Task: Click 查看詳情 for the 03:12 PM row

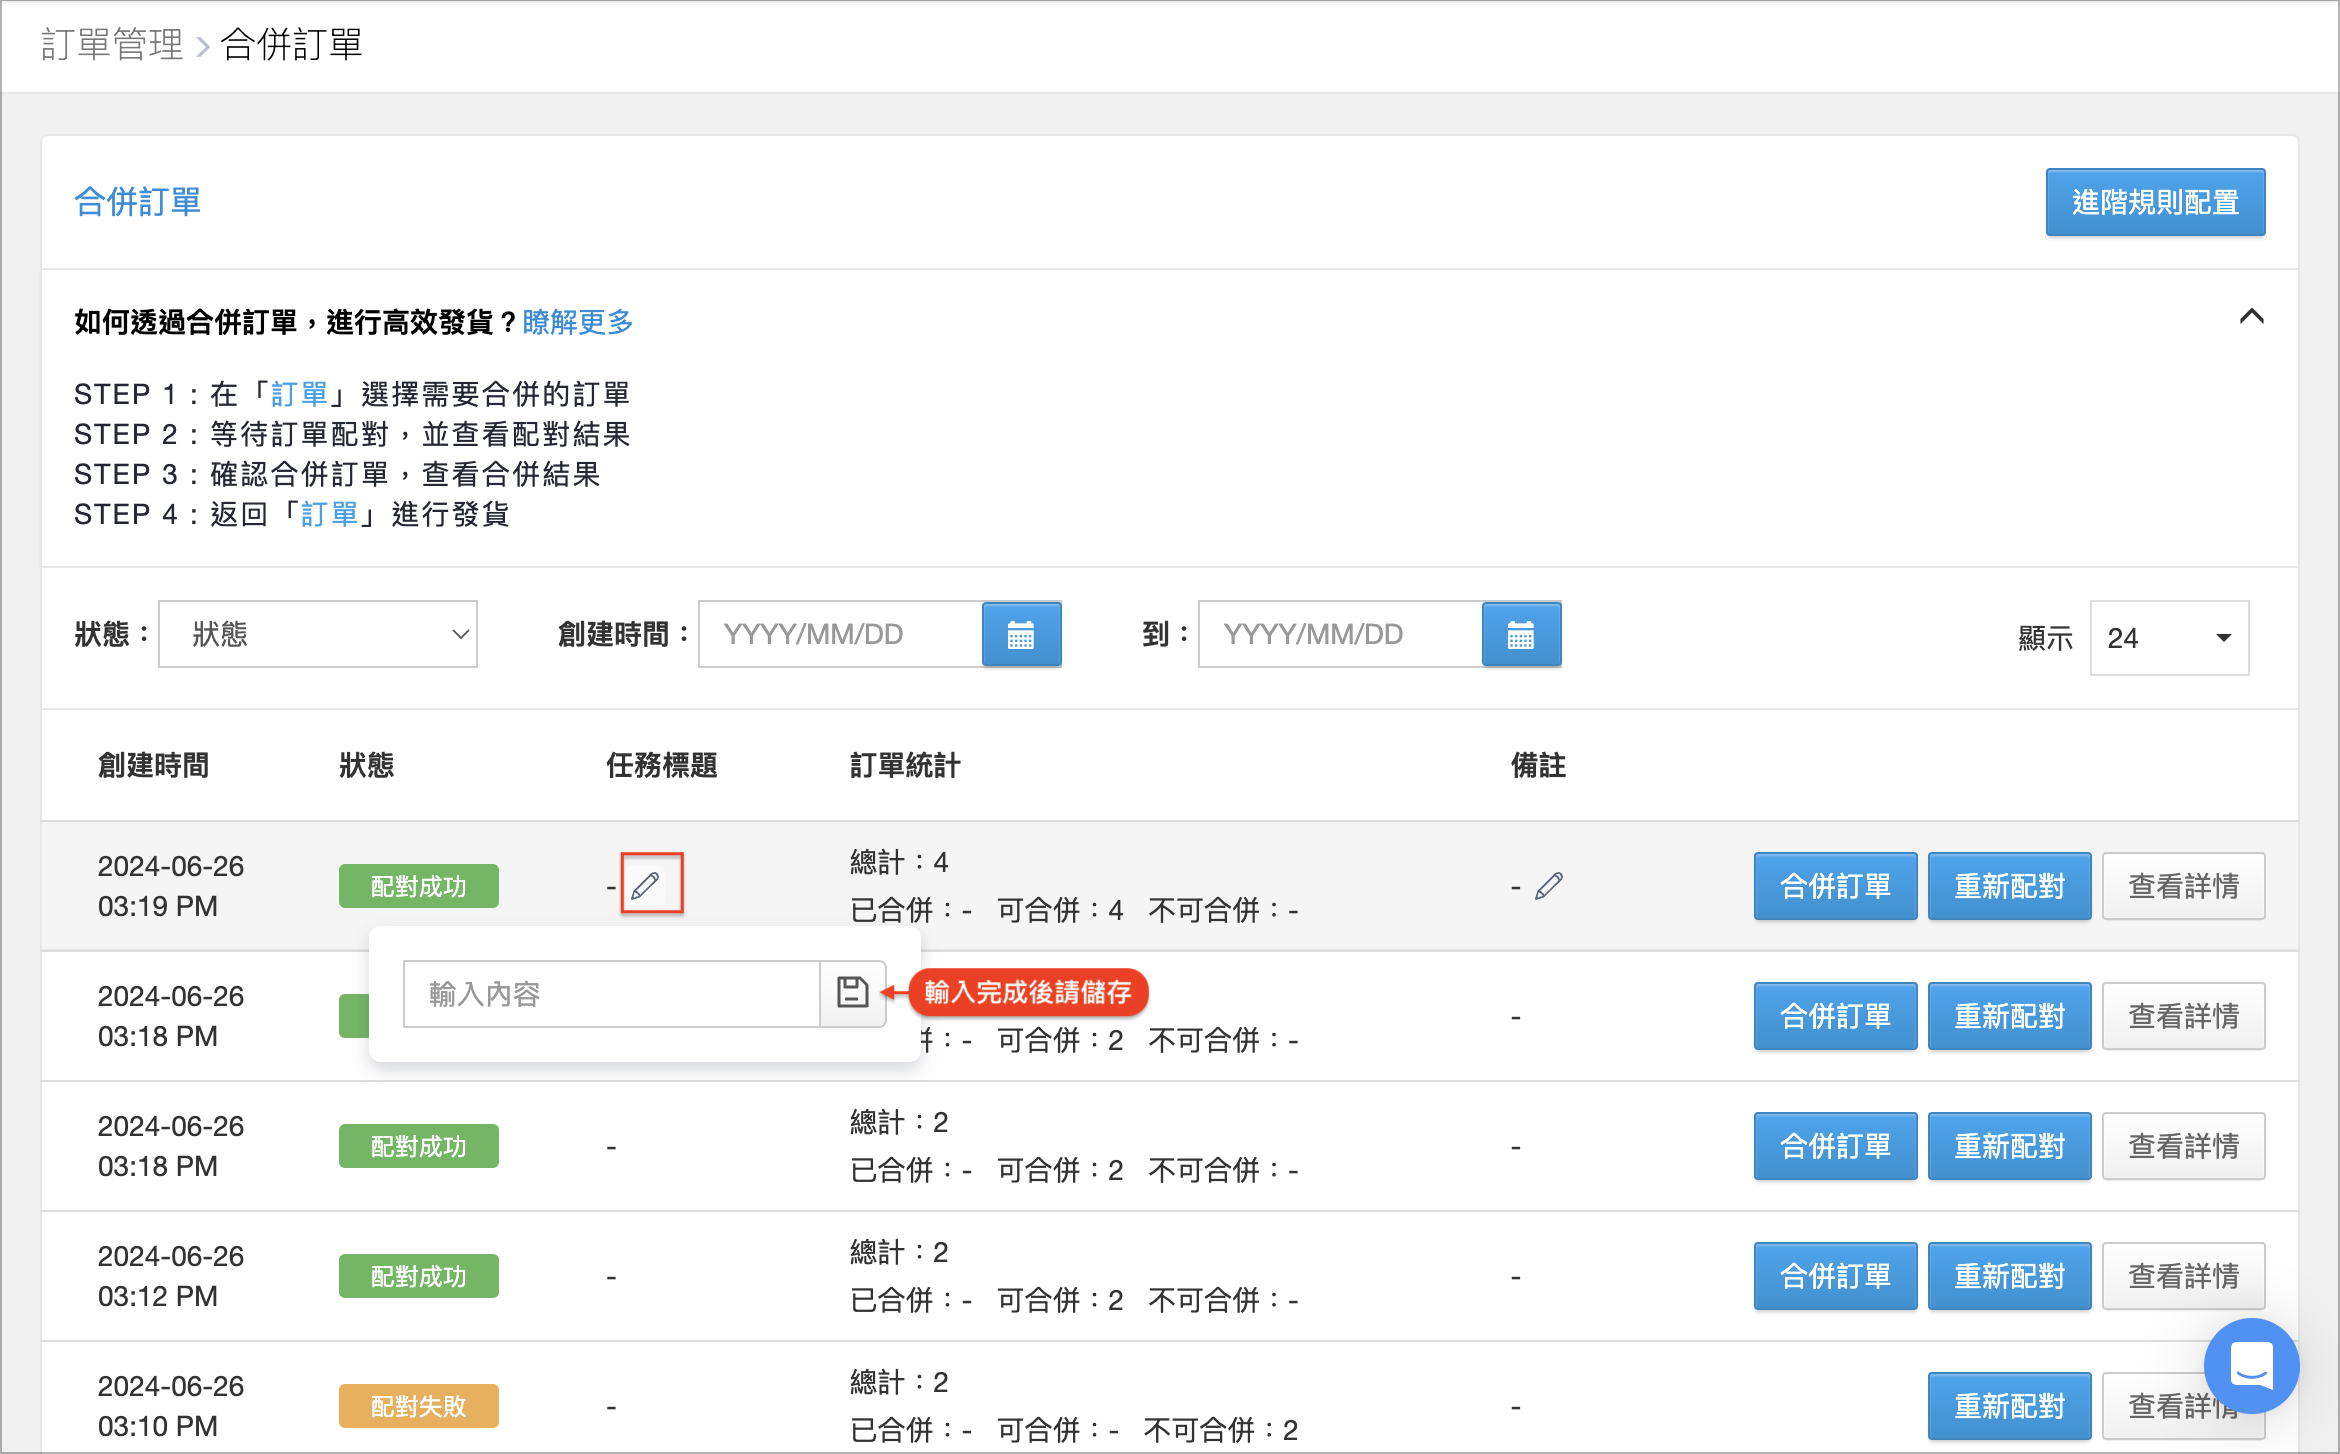Action: pyautogui.click(x=2183, y=1276)
